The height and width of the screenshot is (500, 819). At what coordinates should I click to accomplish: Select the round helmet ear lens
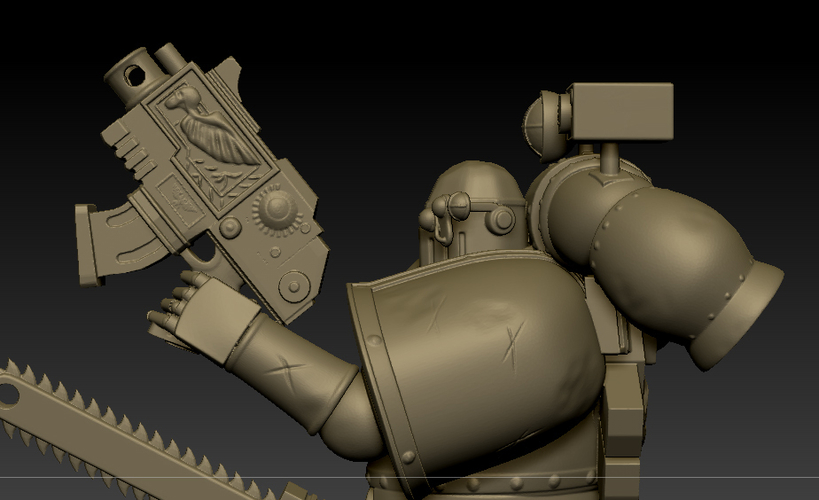click(x=500, y=219)
